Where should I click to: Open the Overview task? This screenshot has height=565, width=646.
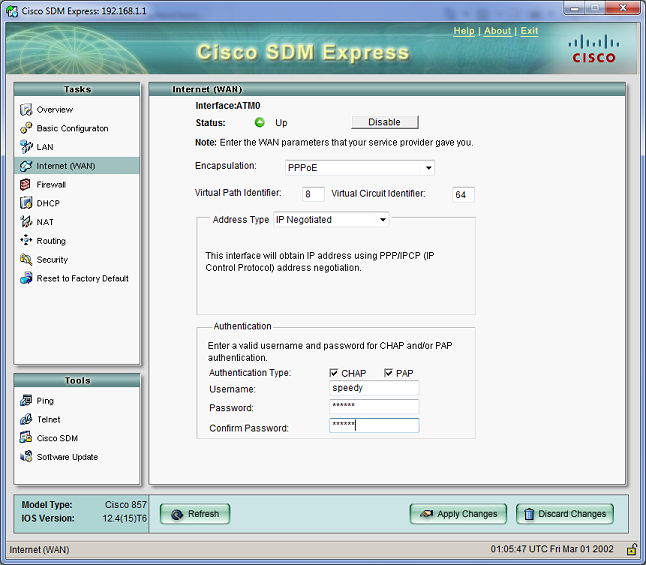(55, 110)
